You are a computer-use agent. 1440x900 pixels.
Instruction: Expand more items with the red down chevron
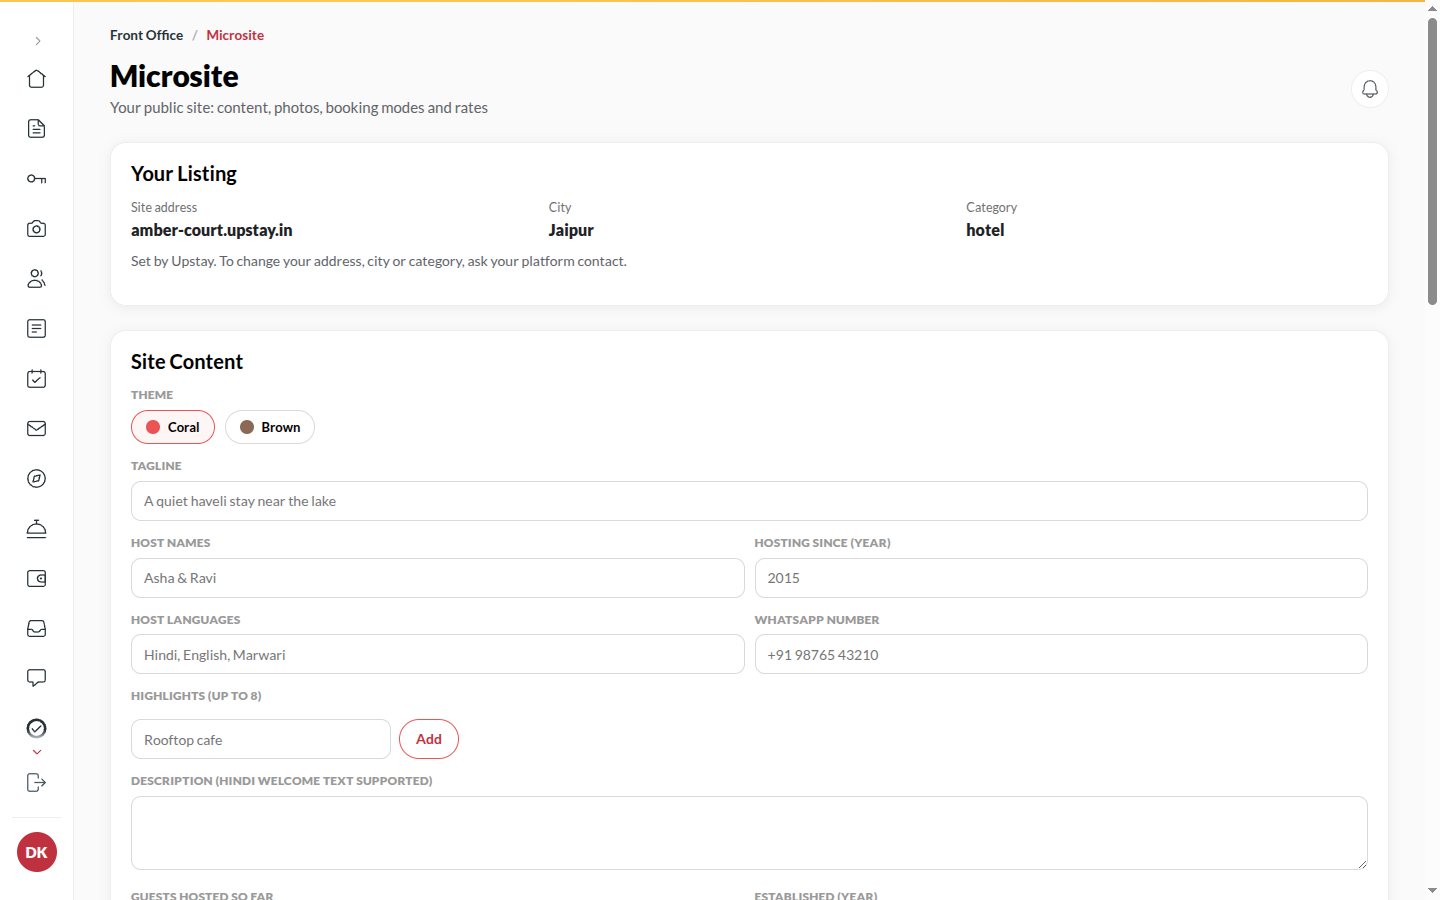click(37, 752)
